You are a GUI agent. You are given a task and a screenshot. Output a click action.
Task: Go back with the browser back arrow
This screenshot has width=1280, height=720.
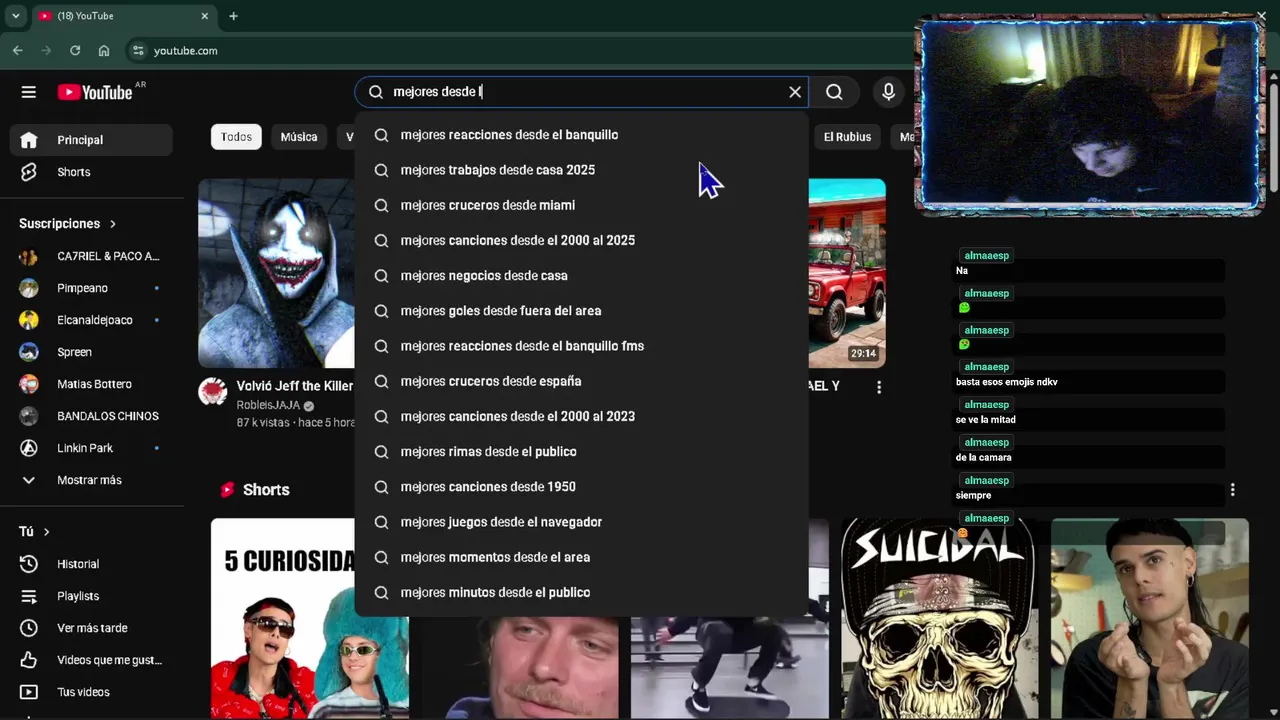pyautogui.click(x=18, y=50)
